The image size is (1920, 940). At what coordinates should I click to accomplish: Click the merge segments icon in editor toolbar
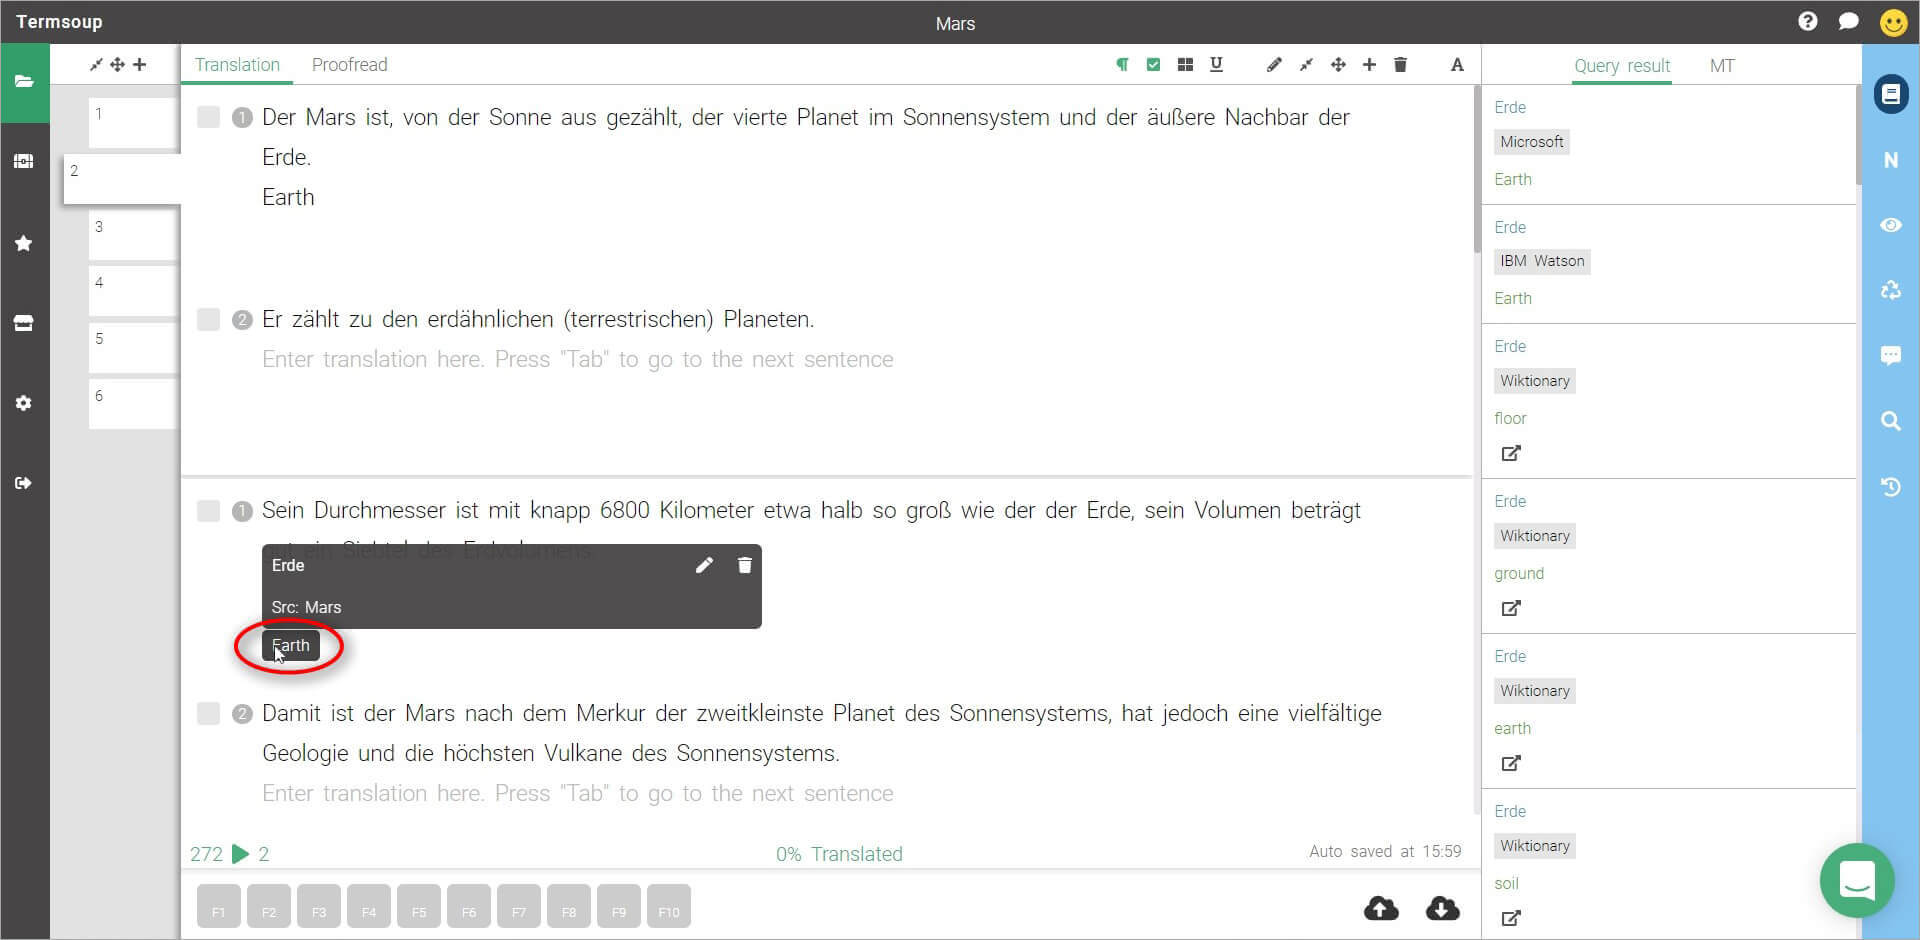(1306, 64)
